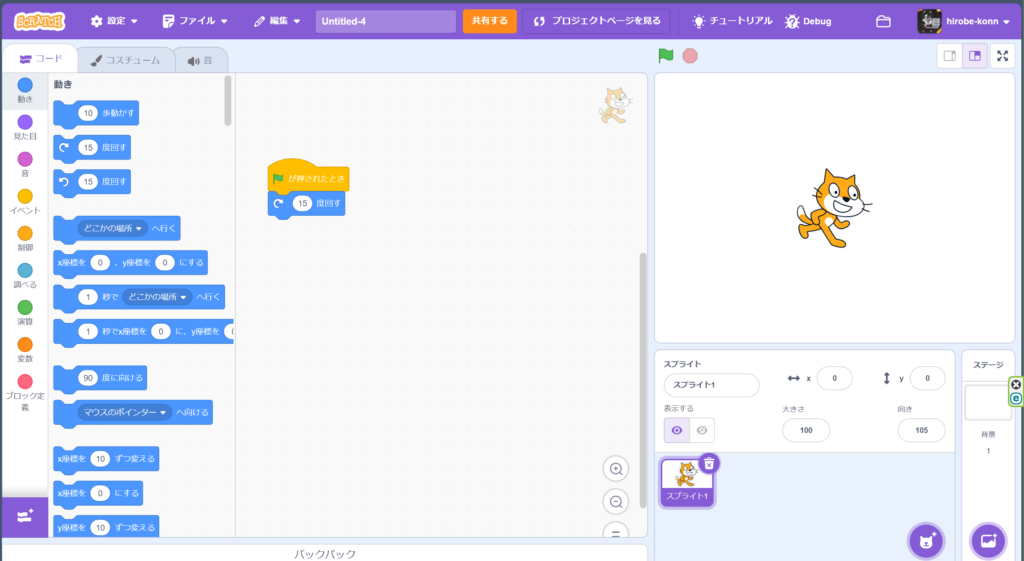Screen dimensions: 1024x561
Task: Click the 15 度回す block in the workspace
Action: (306, 204)
